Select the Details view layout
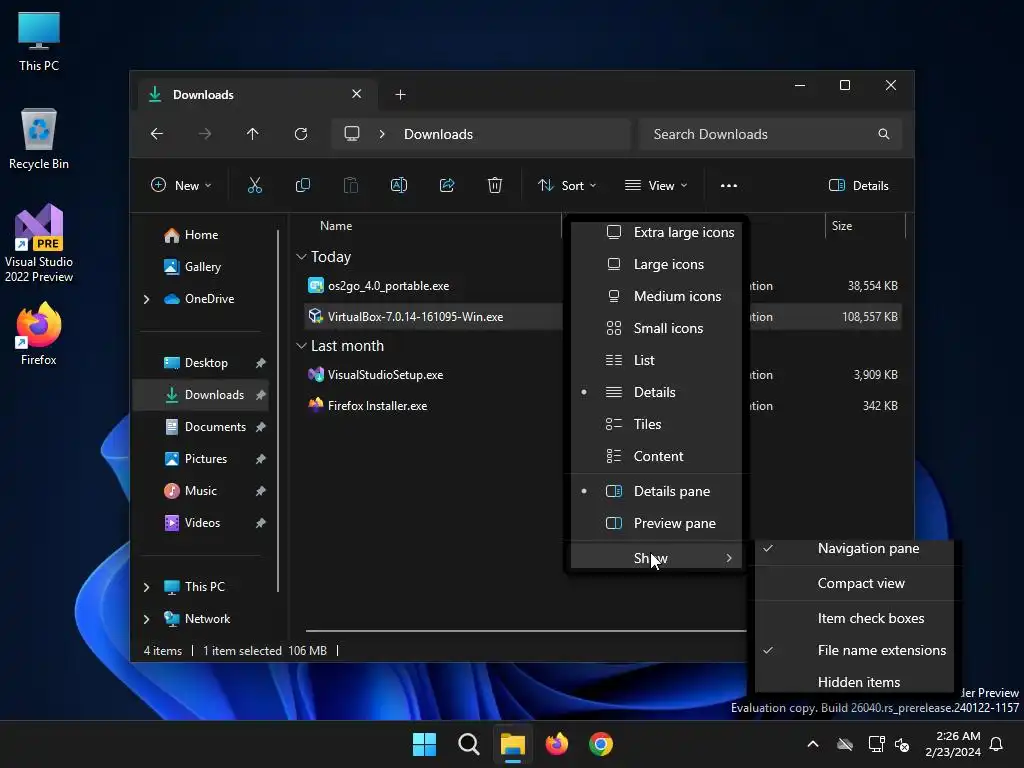The height and width of the screenshot is (768, 1024). (x=656, y=392)
